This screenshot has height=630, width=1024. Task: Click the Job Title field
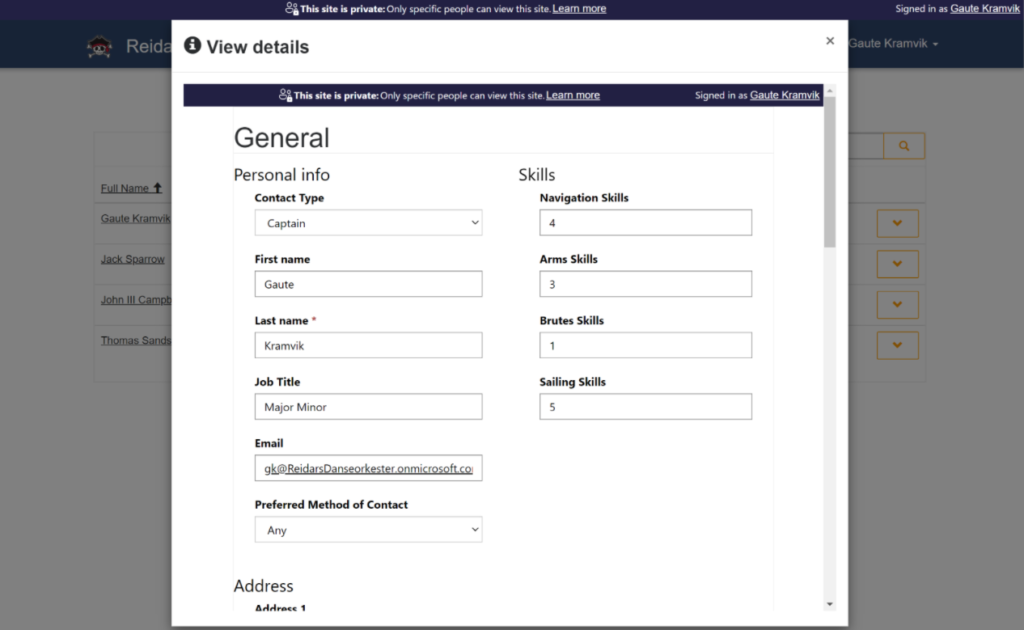tap(368, 407)
